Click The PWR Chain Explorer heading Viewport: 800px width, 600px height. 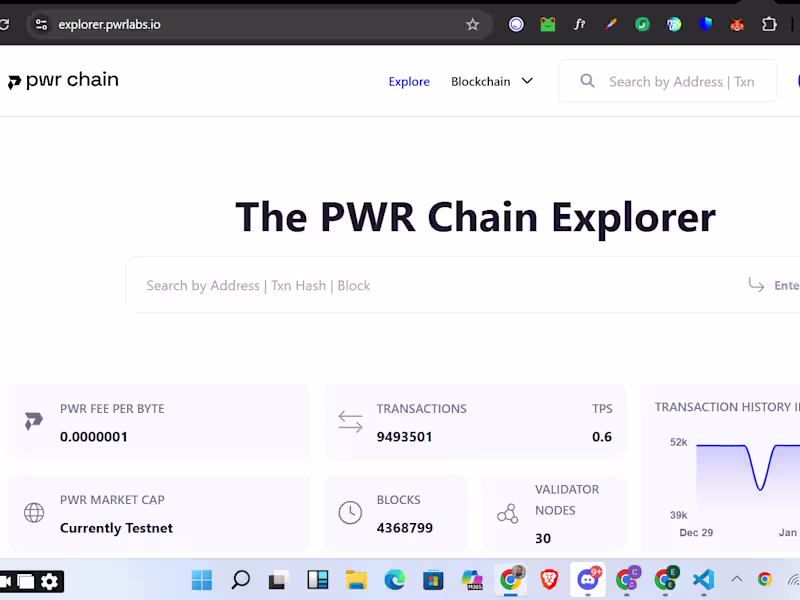click(x=476, y=217)
